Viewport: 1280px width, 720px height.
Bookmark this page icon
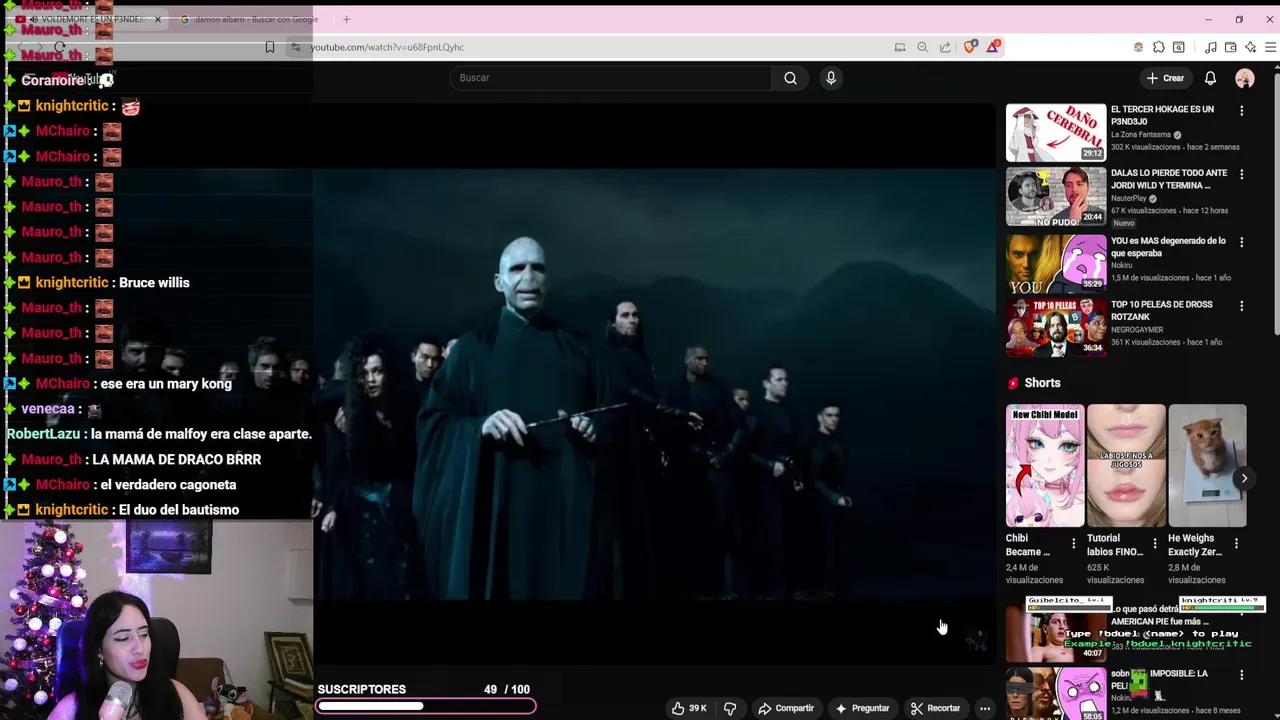(x=270, y=47)
